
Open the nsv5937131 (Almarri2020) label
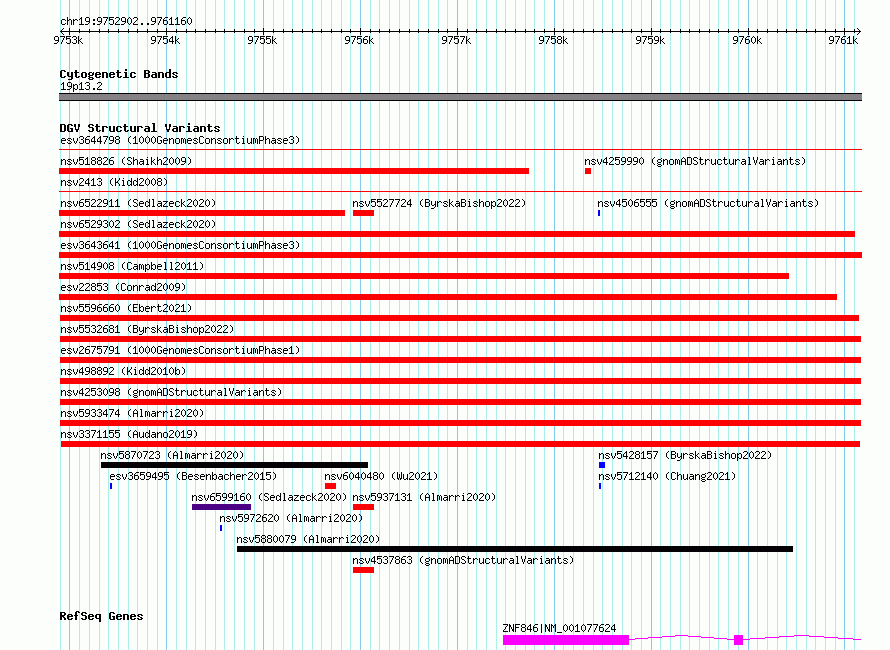tap(424, 497)
